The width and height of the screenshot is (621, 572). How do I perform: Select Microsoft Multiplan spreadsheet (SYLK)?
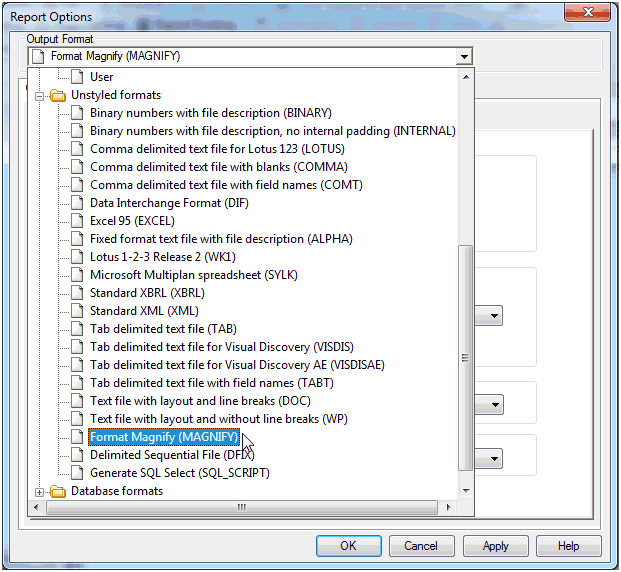coord(194,275)
